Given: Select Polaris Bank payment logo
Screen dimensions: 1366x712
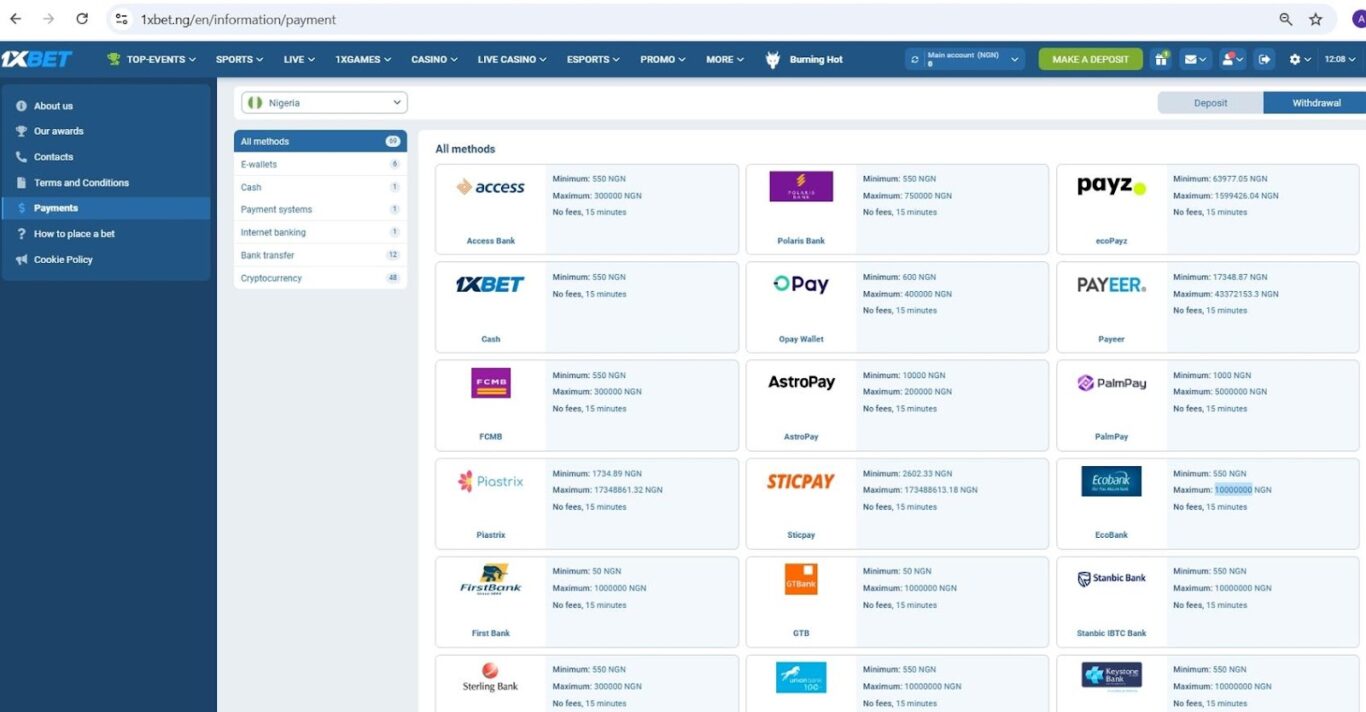Looking at the screenshot, I should (801, 187).
